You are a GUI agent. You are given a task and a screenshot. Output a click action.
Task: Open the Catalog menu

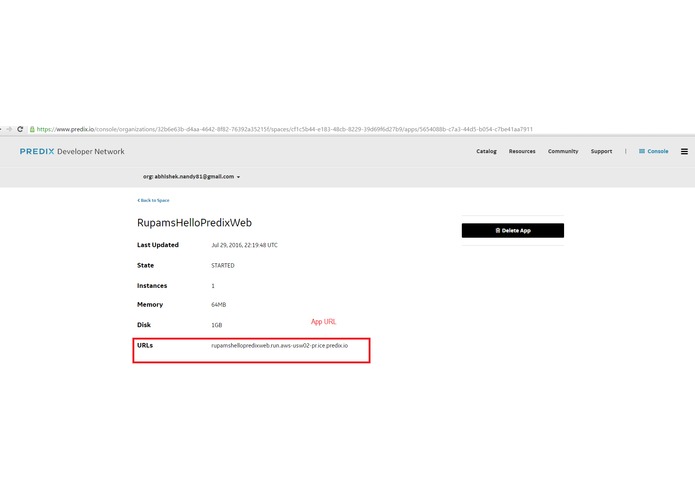click(486, 151)
